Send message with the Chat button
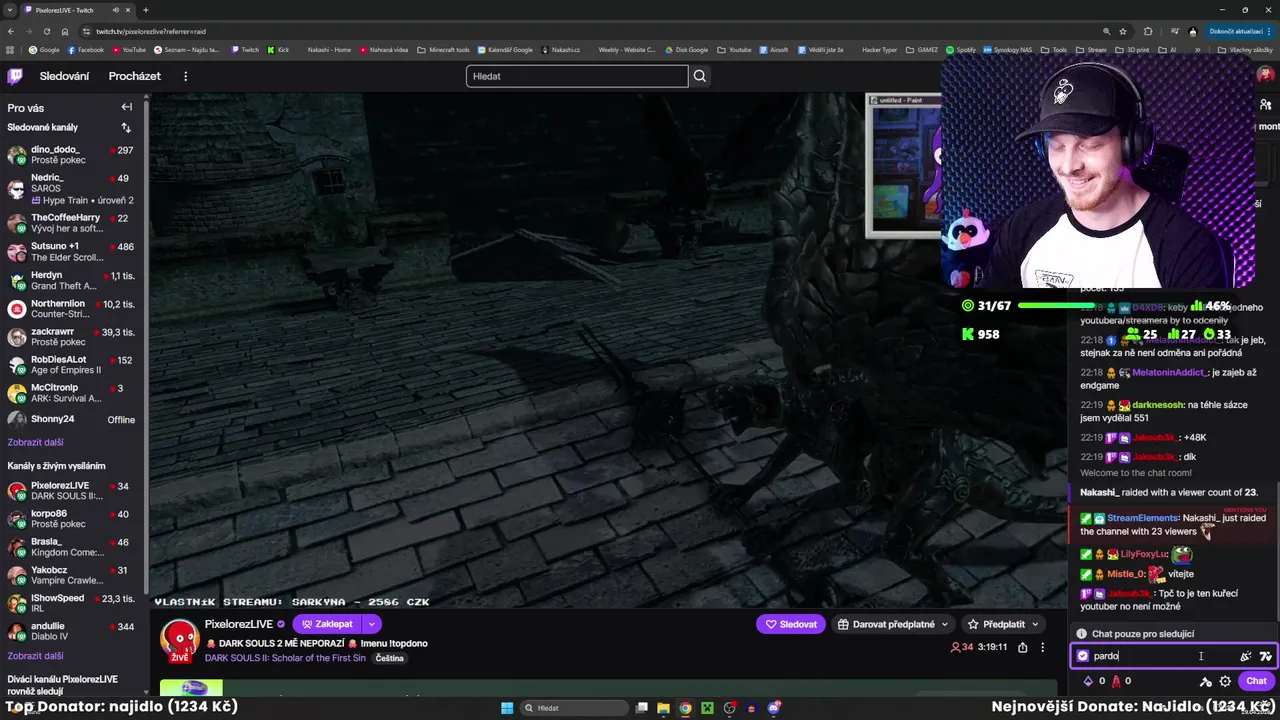Screen dimensions: 1280x720 coord(1256,681)
